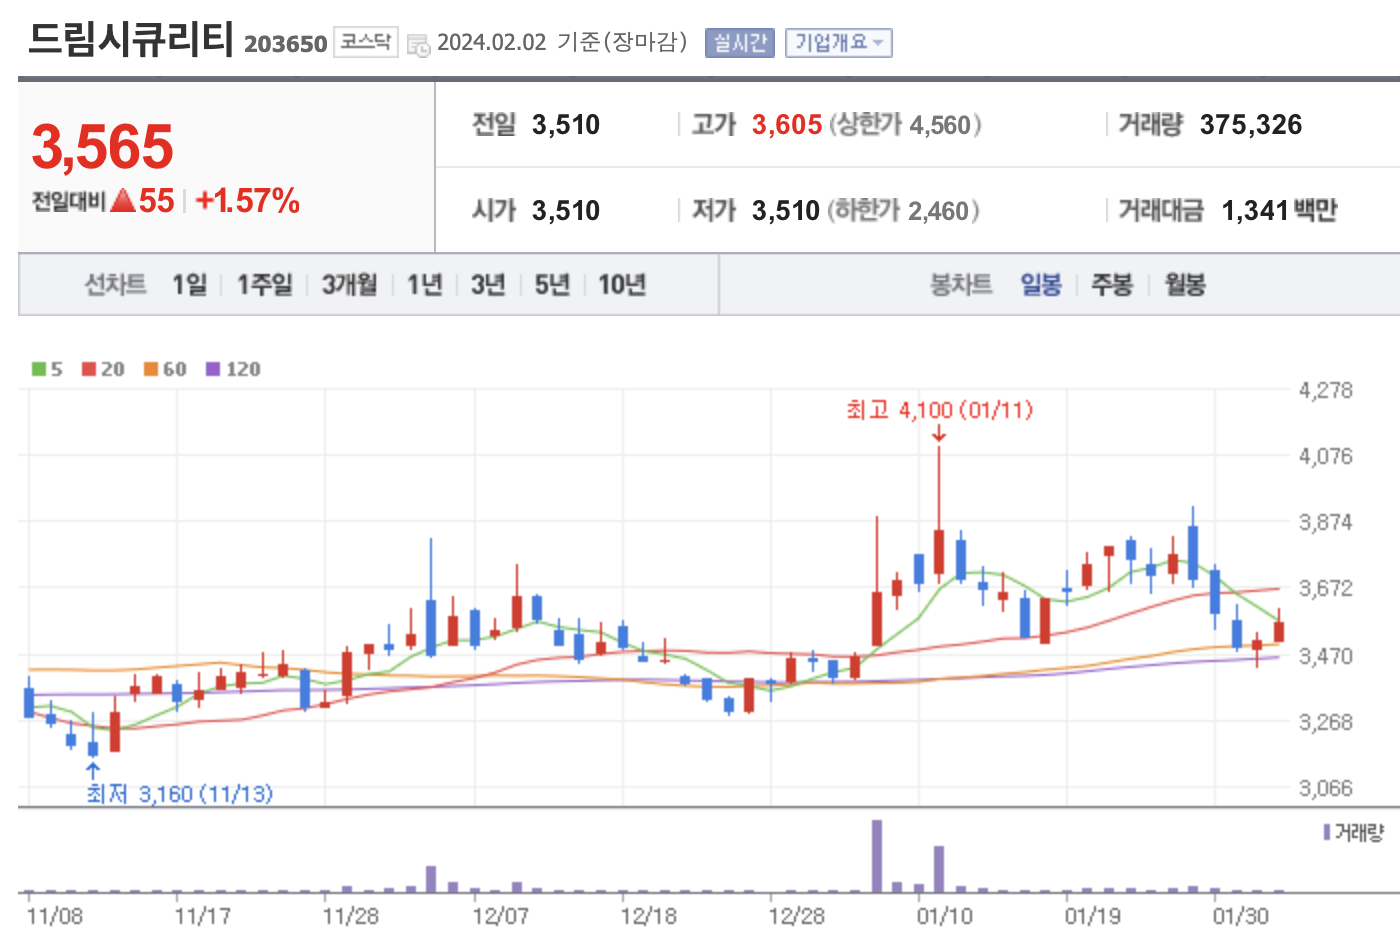Click the stock code 203650

[x=286, y=44]
